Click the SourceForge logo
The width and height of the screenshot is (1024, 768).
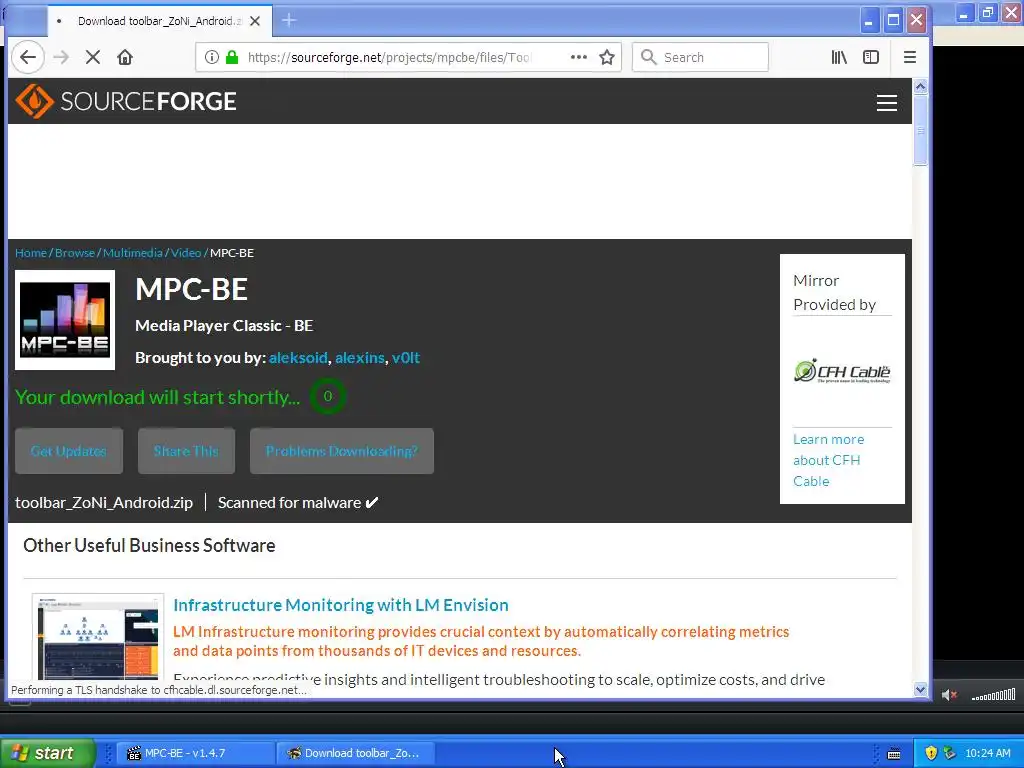click(x=125, y=101)
